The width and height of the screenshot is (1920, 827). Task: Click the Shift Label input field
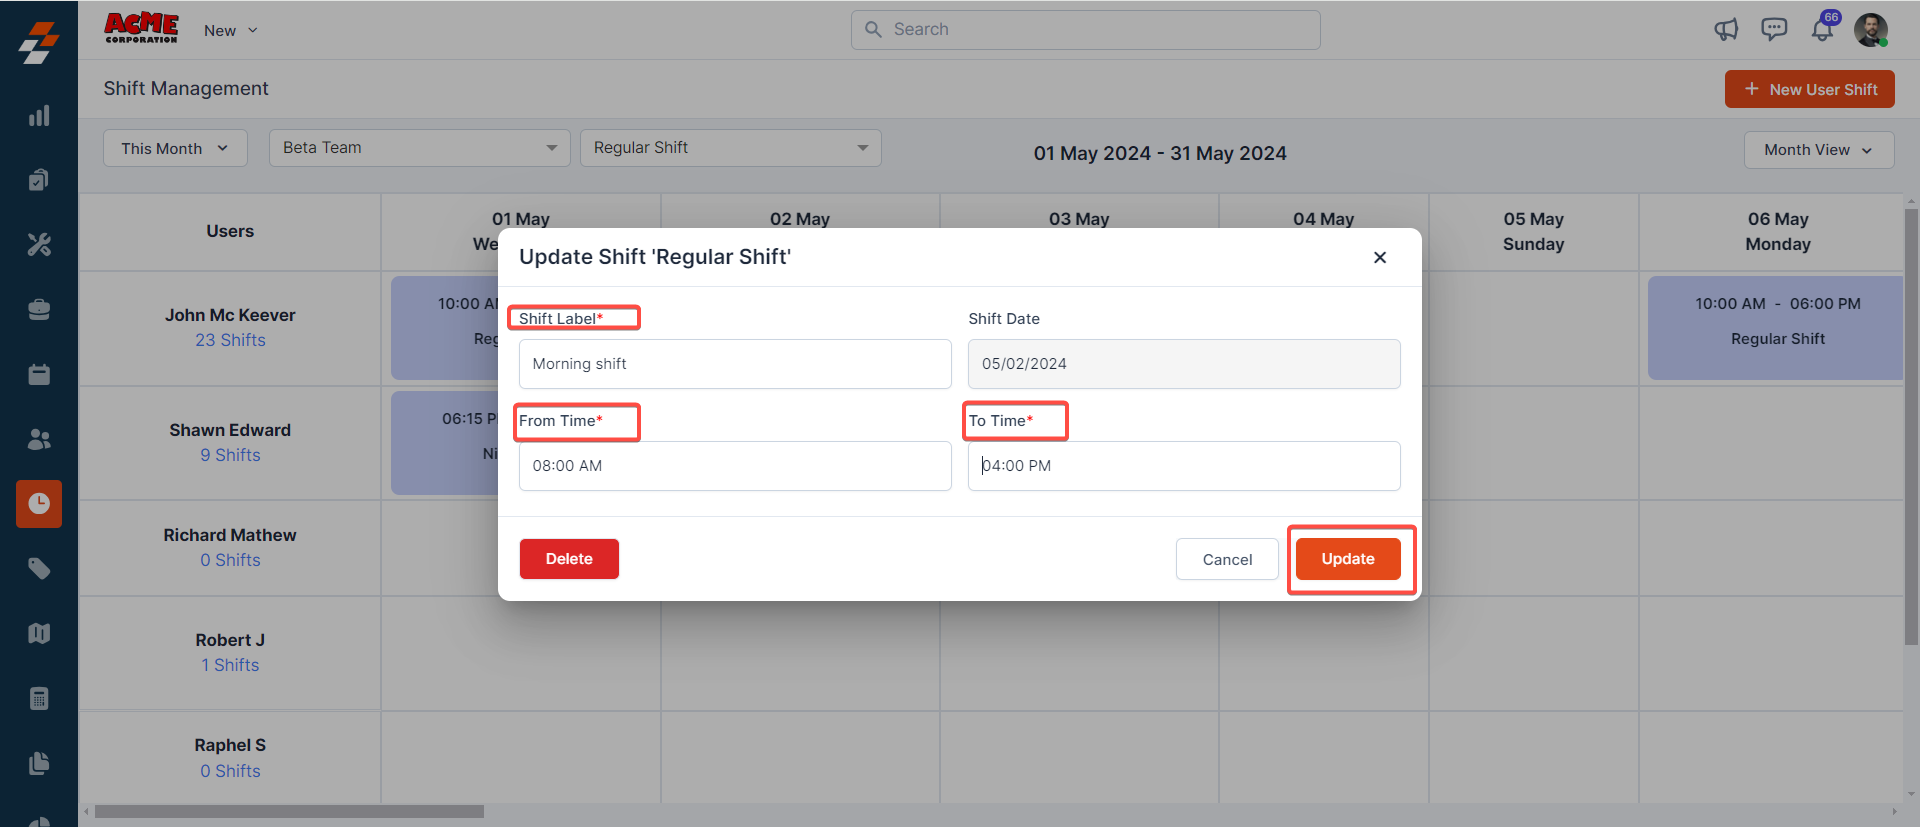click(x=735, y=364)
